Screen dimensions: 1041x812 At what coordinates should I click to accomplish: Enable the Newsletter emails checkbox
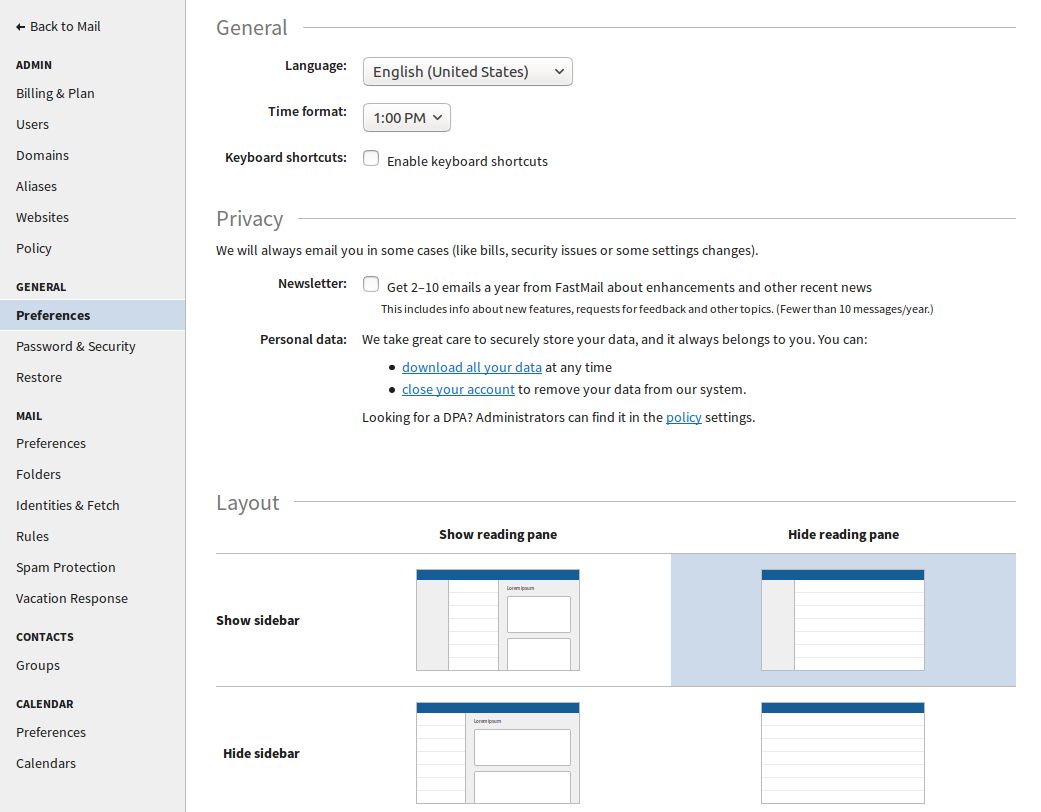pos(371,284)
